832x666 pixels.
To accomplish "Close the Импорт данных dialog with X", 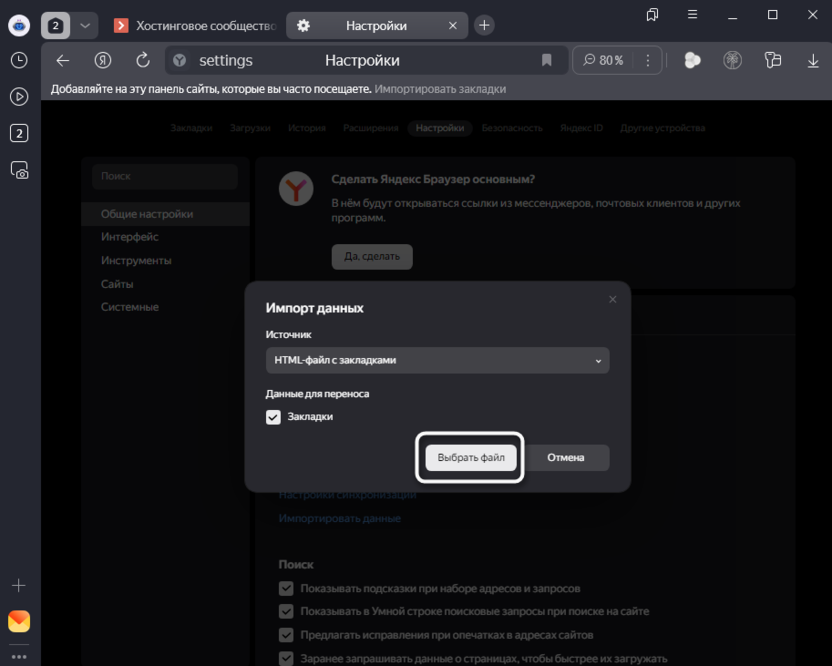I will (612, 299).
